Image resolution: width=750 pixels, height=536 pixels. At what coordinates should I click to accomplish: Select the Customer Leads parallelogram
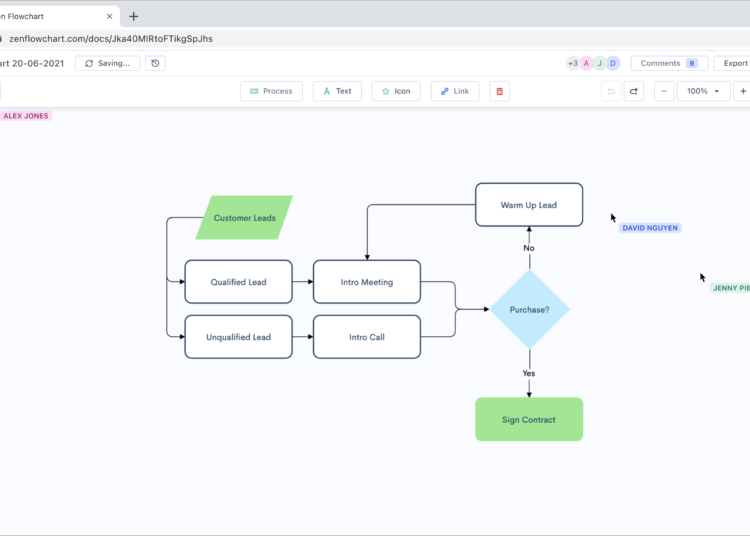244,218
